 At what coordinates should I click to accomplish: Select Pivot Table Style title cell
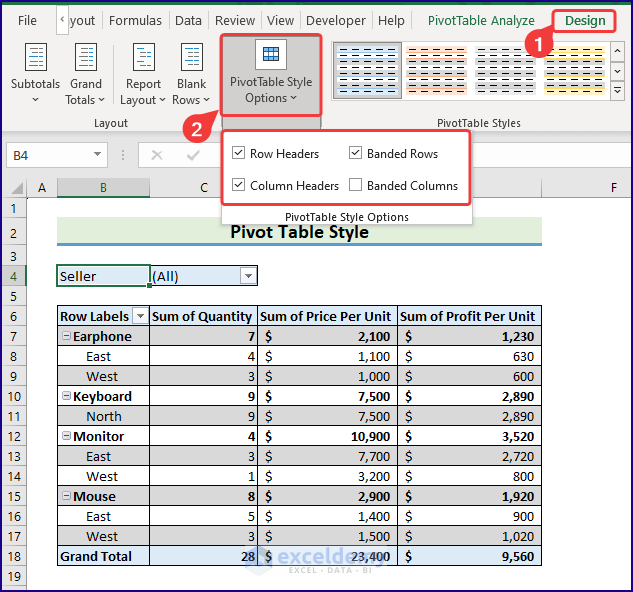(x=299, y=232)
